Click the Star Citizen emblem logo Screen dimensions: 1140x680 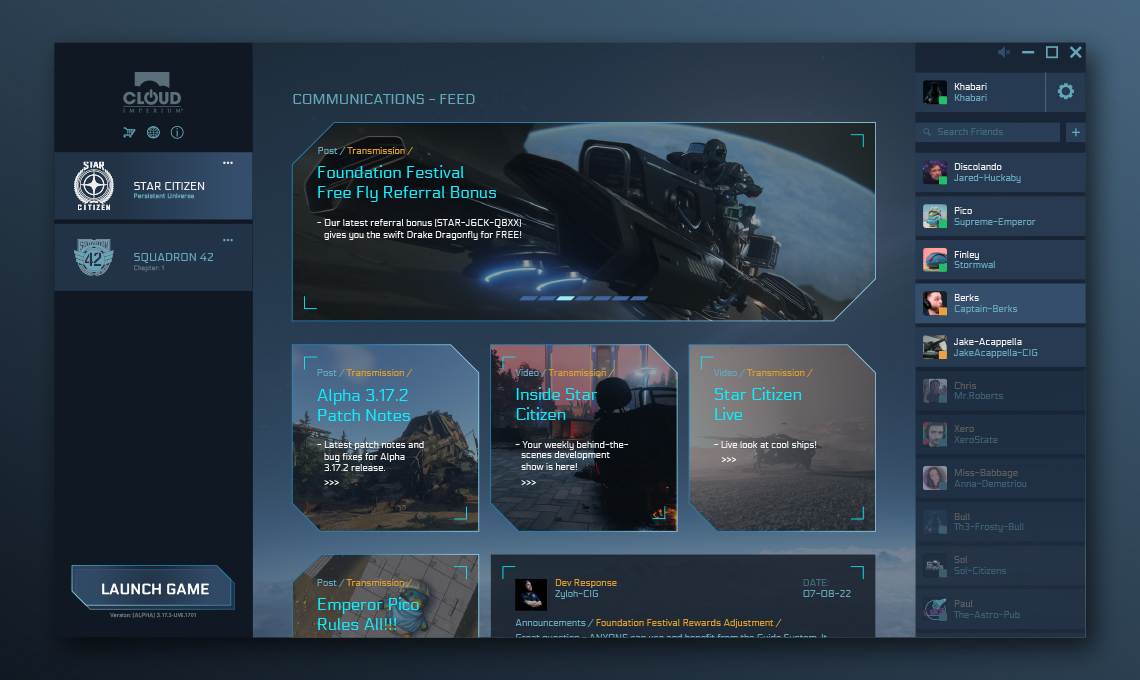pyautogui.click(x=94, y=186)
